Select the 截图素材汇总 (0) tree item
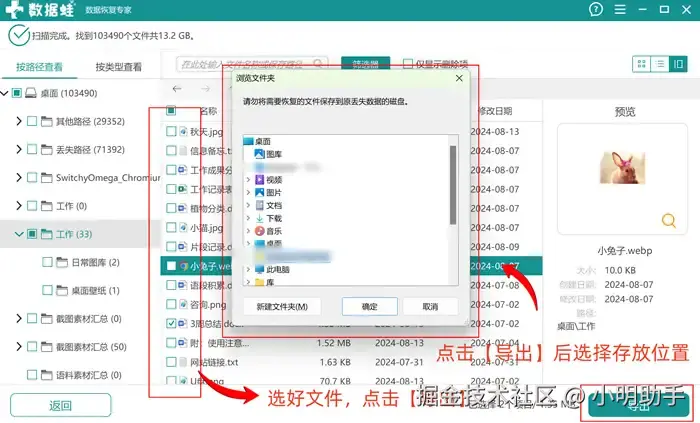The image size is (700, 423). pos(88,319)
